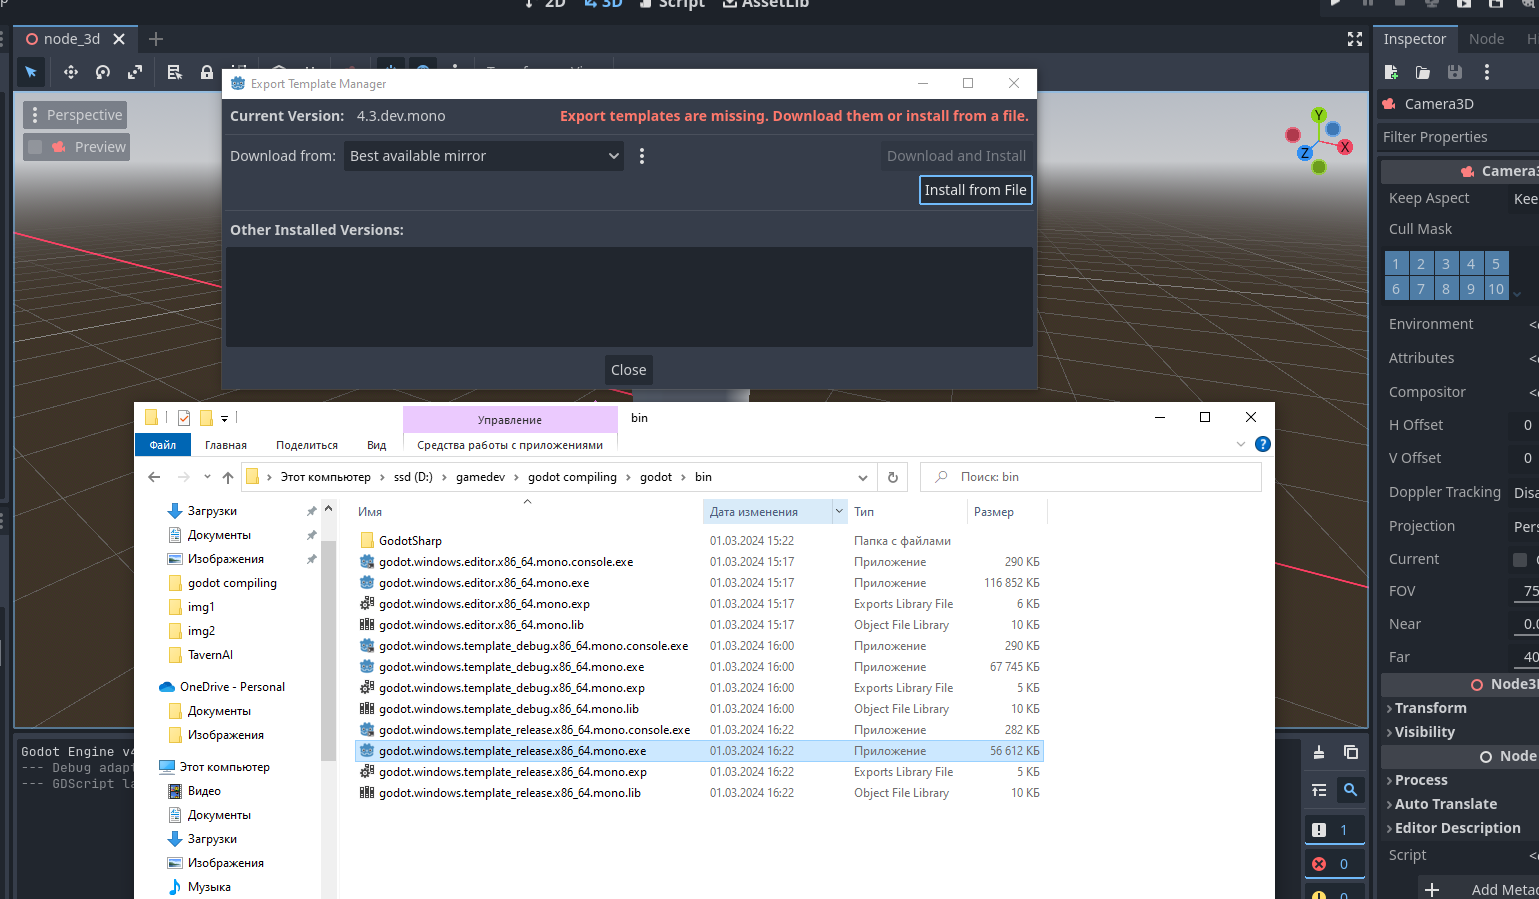Image resolution: width=1539 pixels, height=899 pixels.
Task: Save the currently edited resource icon
Action: tap(1455, 72)
